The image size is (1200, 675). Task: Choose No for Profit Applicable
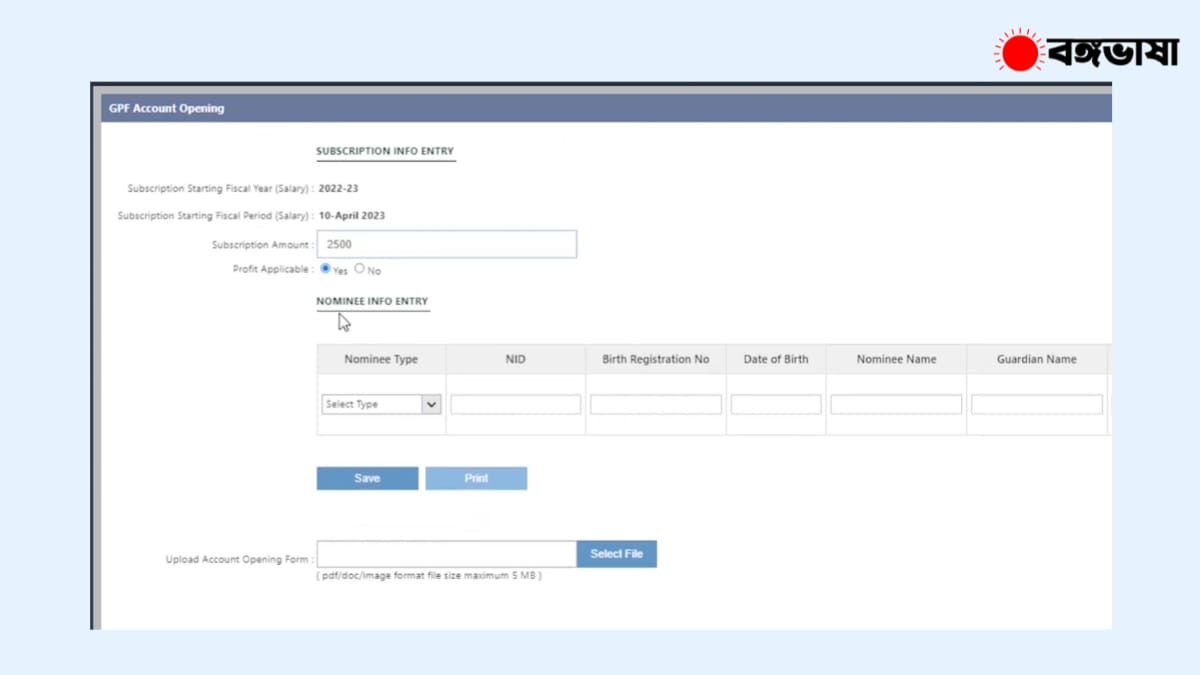360,269
